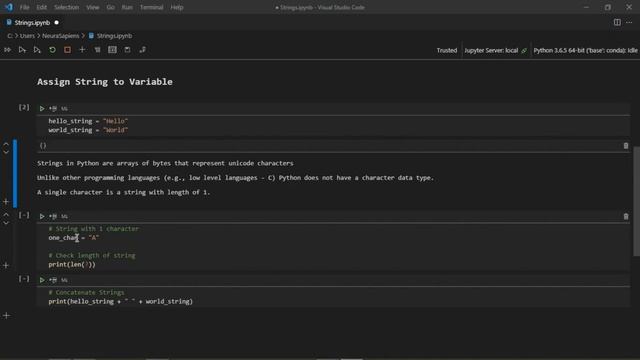Delete the one_char cell with trash icon
Image resolution: width=640 pixels, height=360 pixels.
(626, 216)
